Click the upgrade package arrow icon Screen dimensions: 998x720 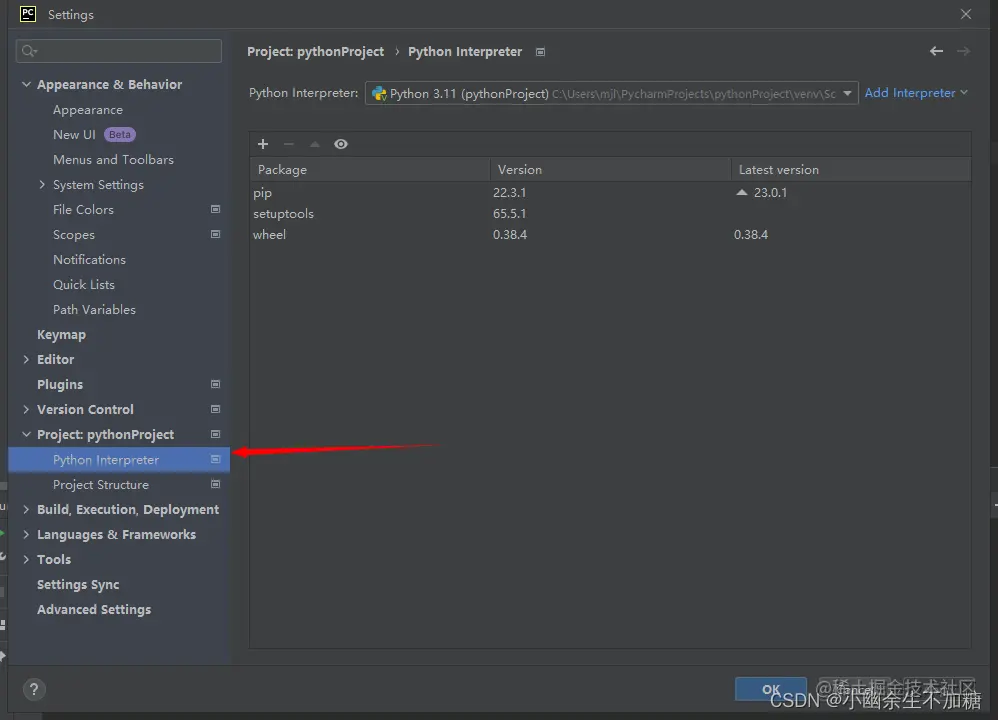(314, 144)
